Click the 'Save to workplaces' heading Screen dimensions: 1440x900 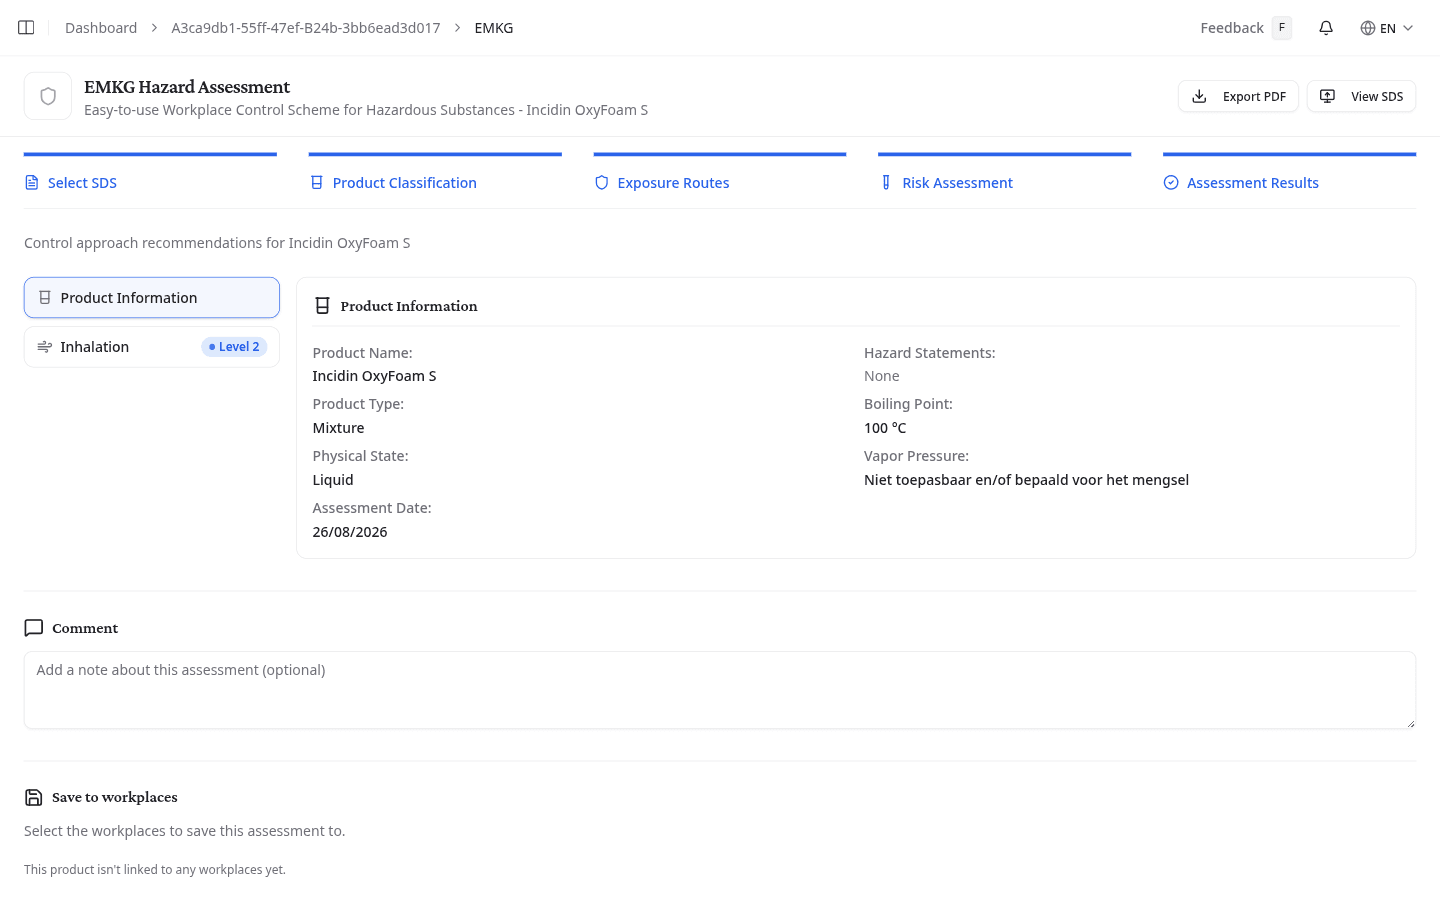point(115,797)
